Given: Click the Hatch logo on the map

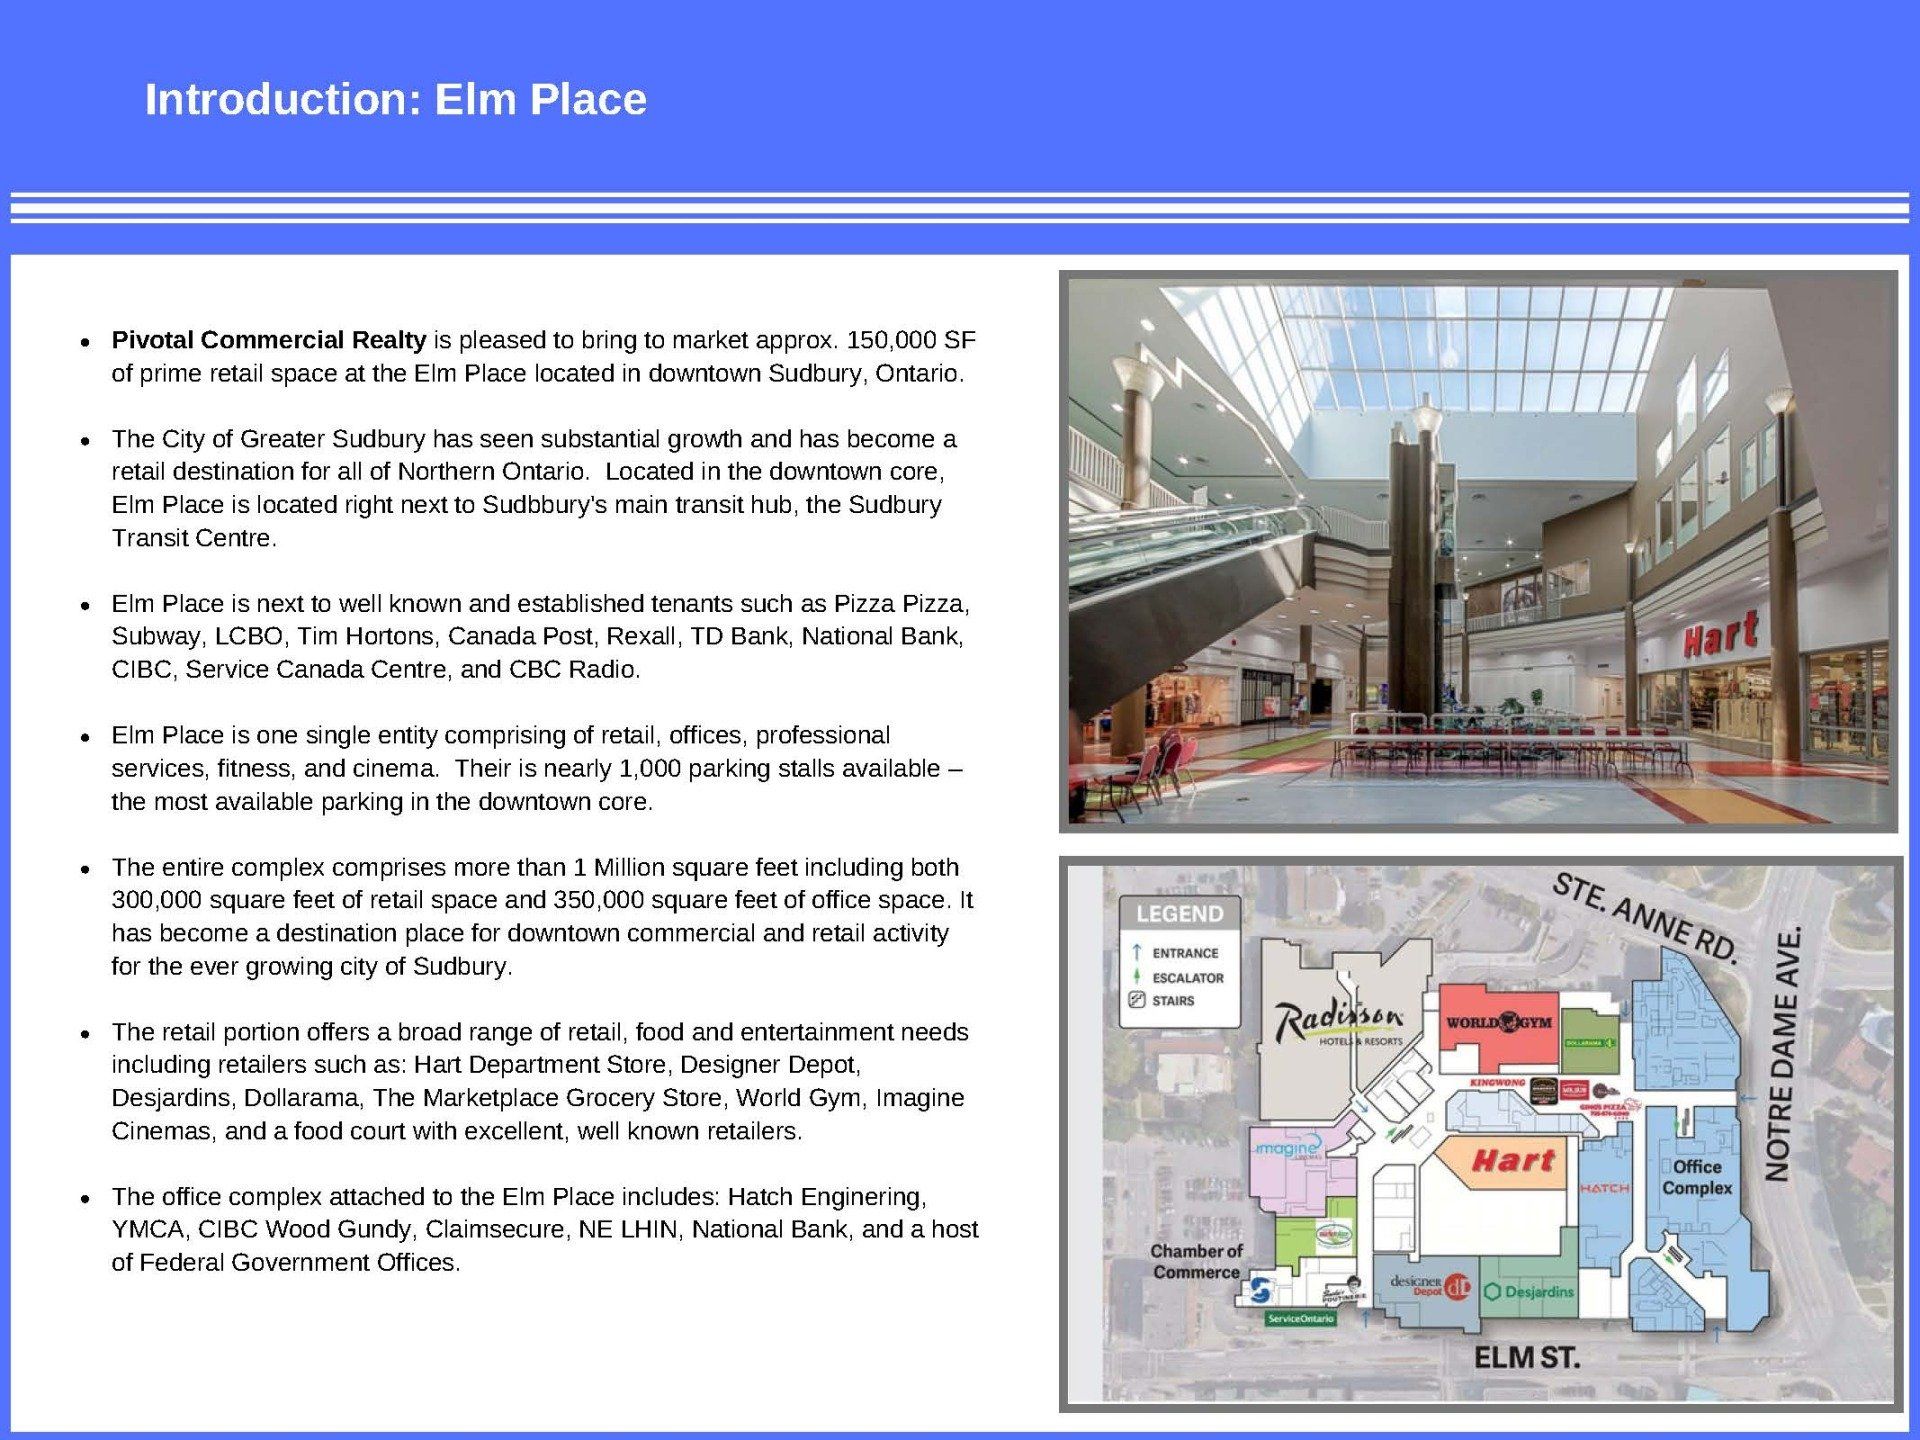Looking at the screenshot, I should (1605, 1188).
